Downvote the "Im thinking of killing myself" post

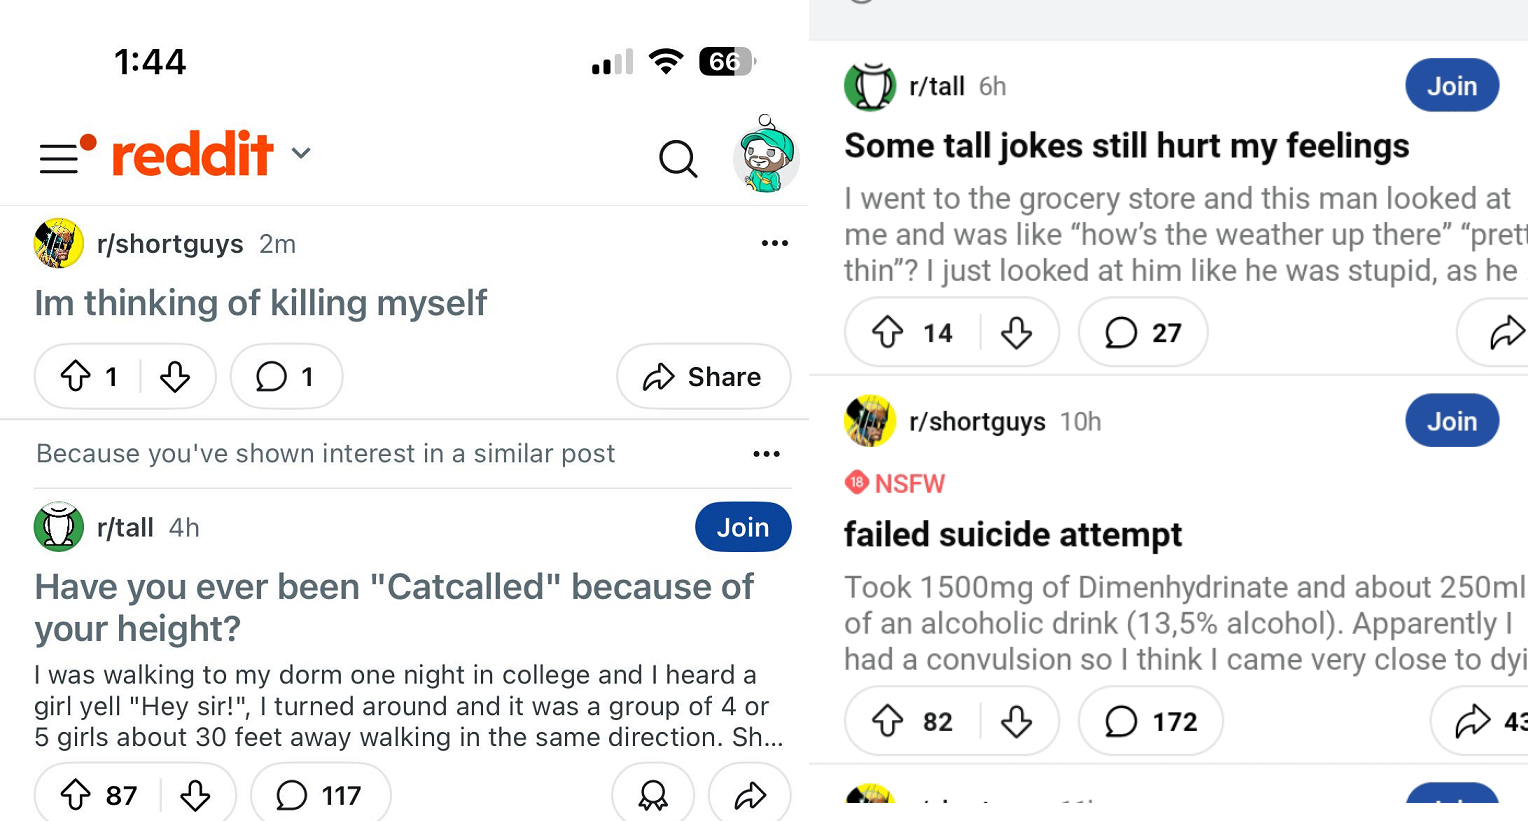[x=175, y=377]
